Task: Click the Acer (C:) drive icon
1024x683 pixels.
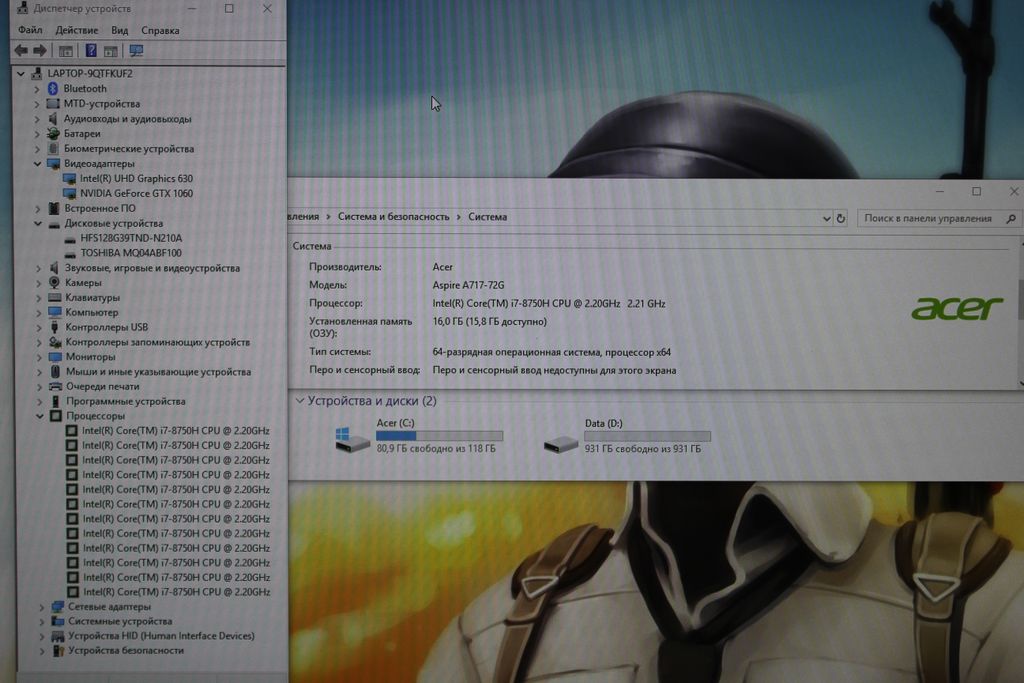Action: pos(353,439)
